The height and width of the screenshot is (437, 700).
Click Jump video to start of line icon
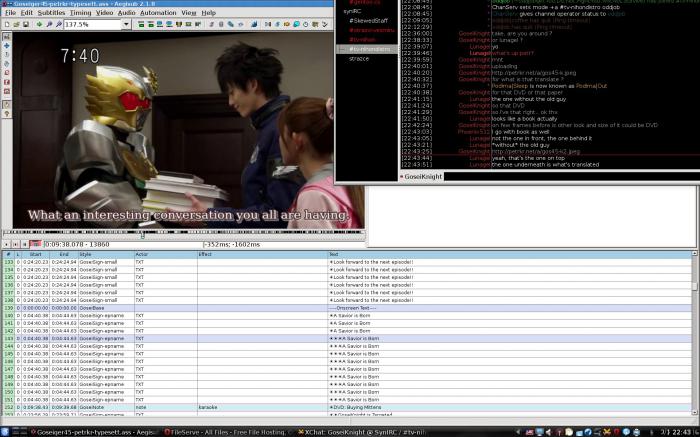click(141, 24)
